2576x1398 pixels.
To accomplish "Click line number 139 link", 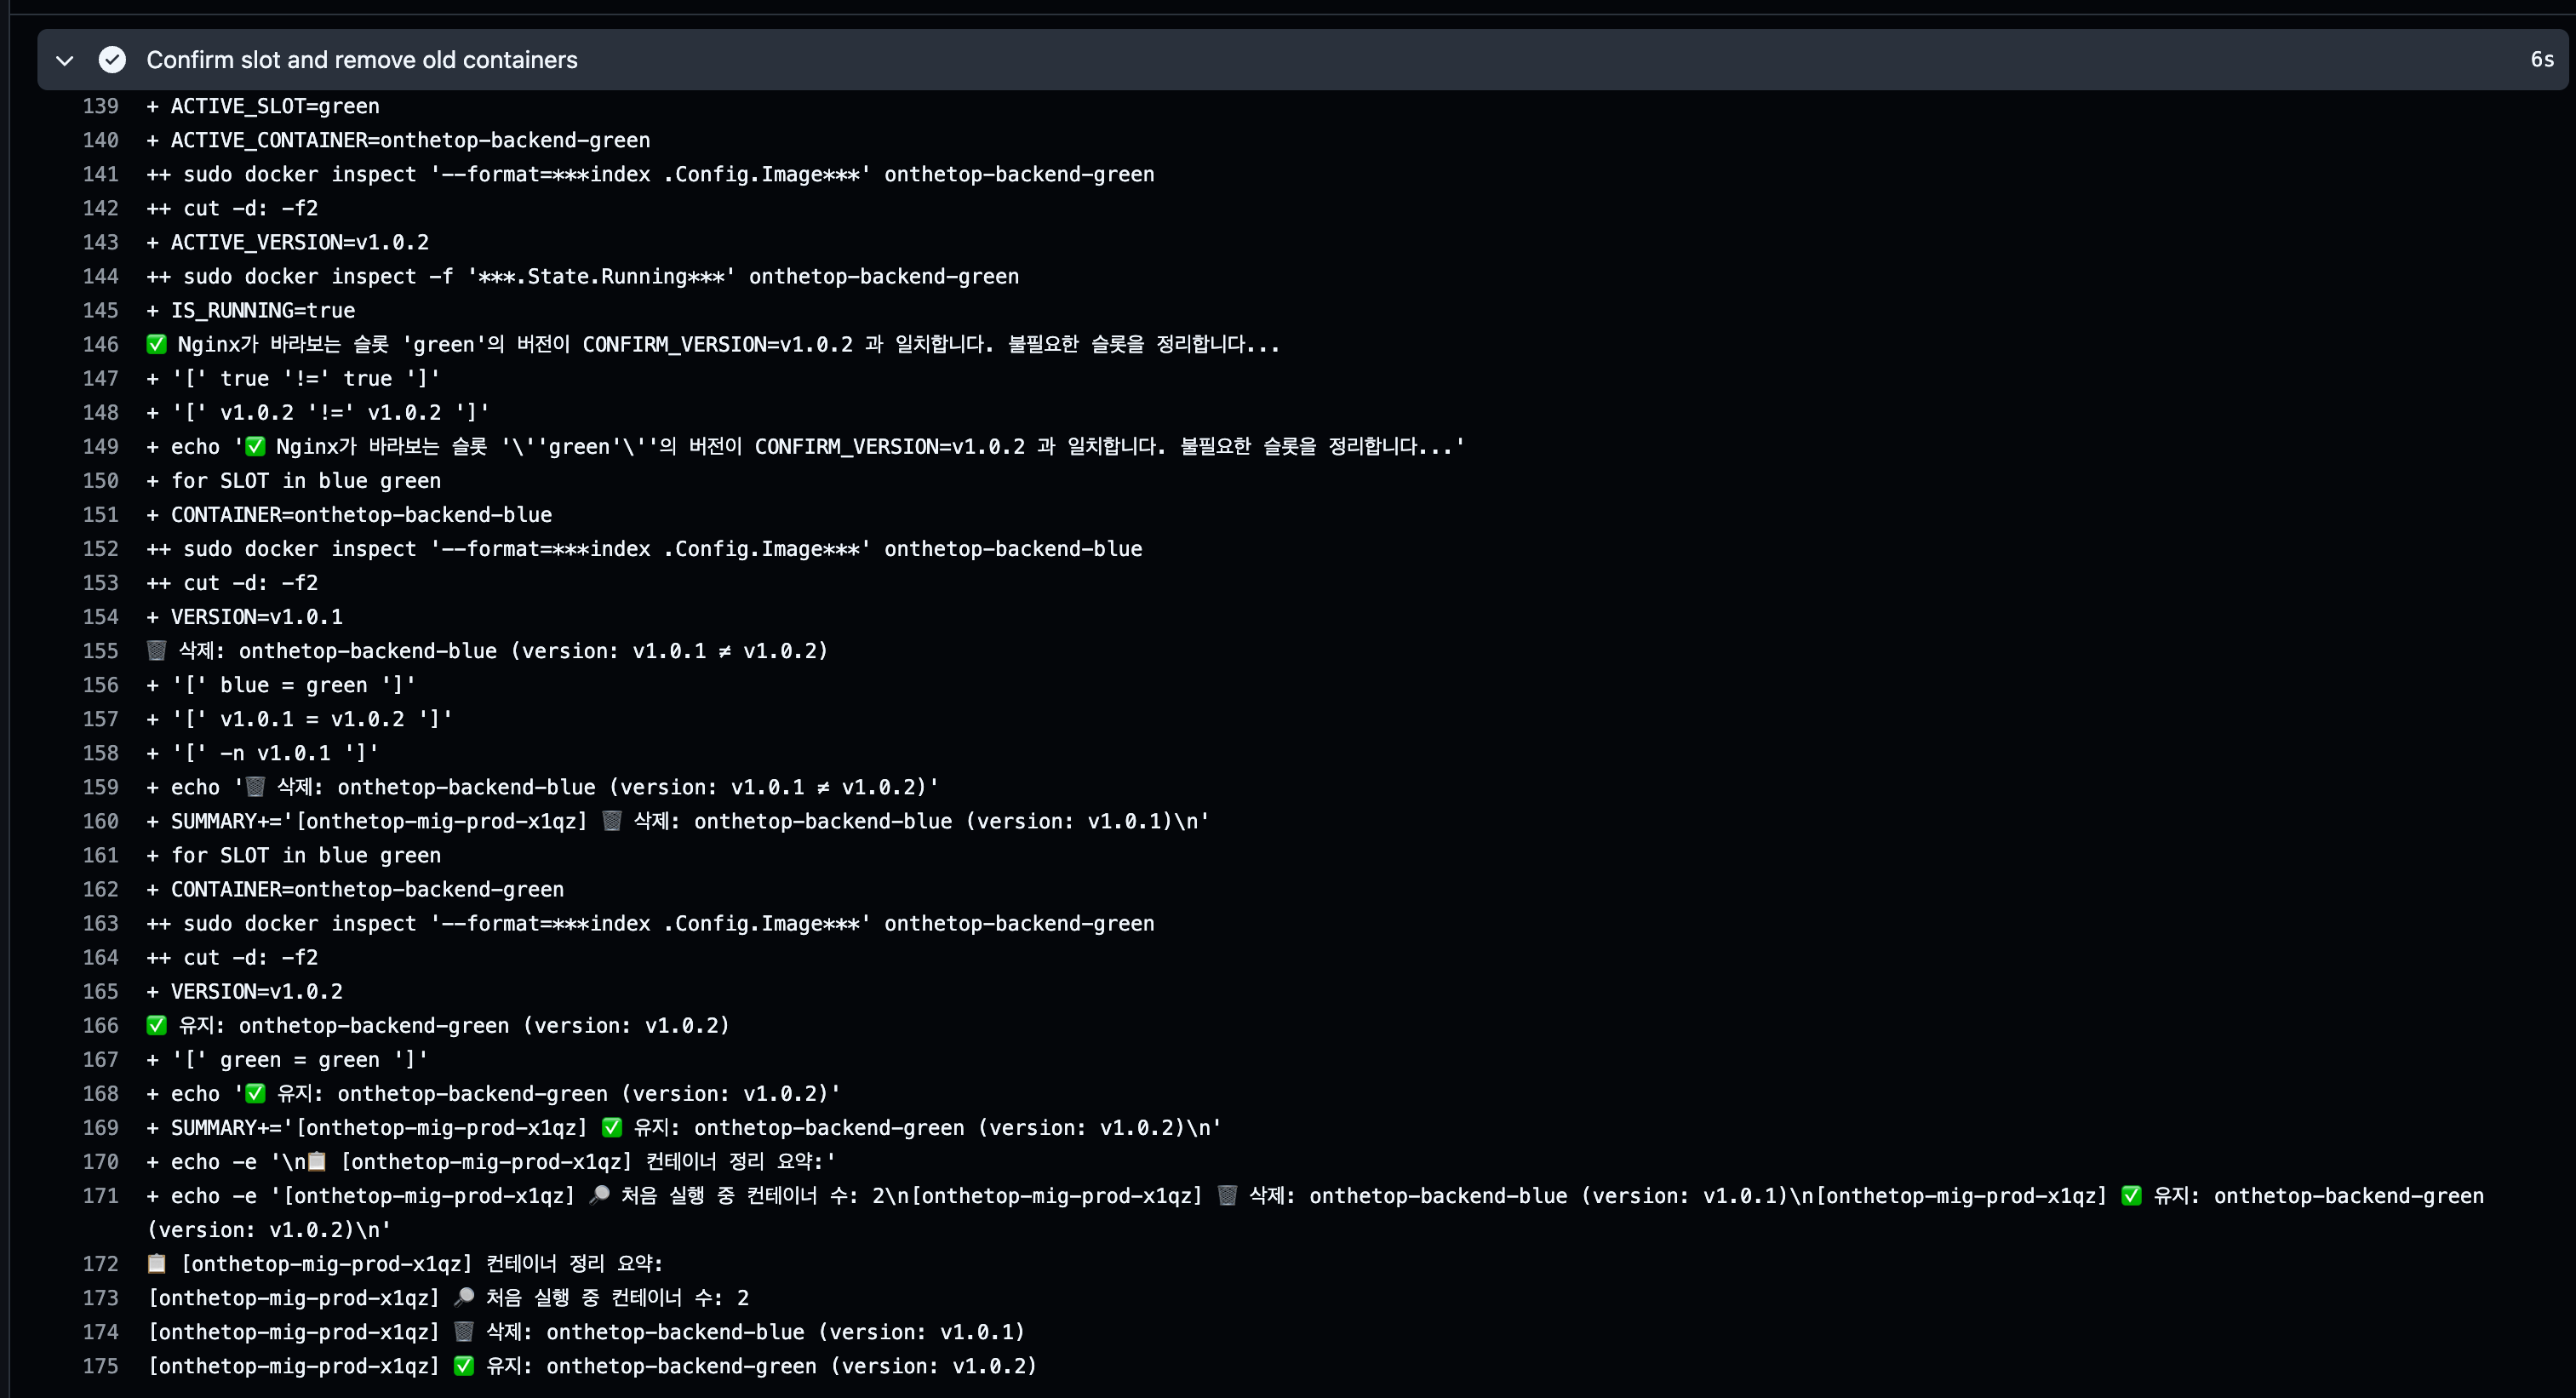I will click(100, 106).
